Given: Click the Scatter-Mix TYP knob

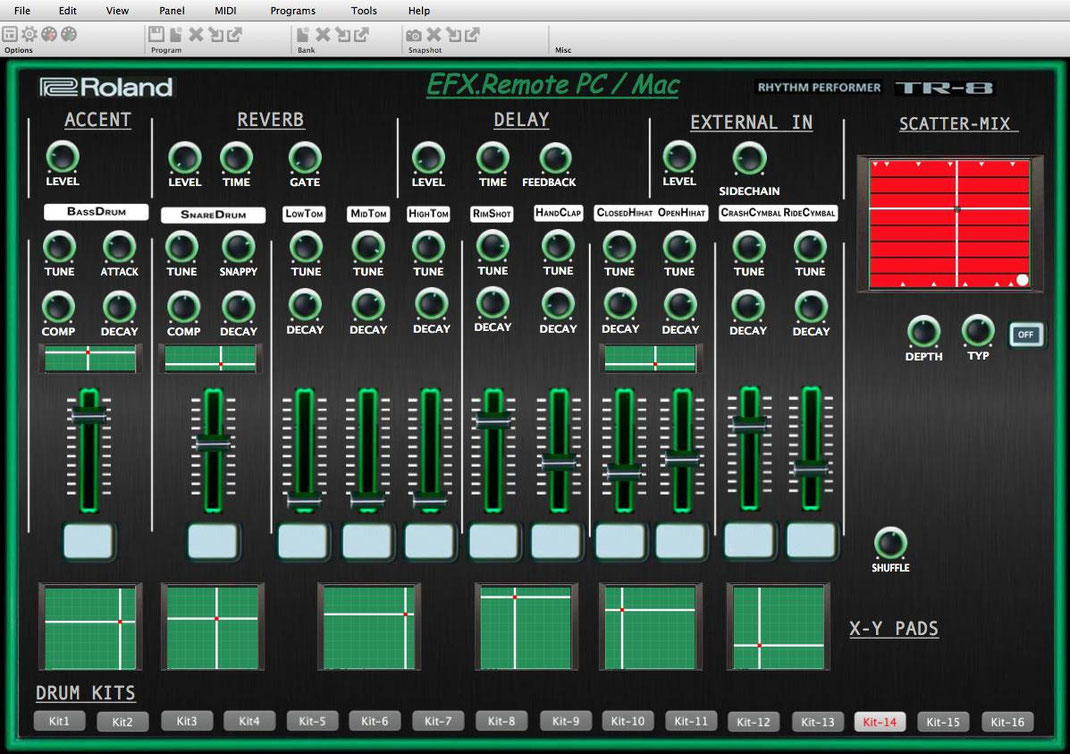Looking at the screenshot, I should [x=978, y=331].
